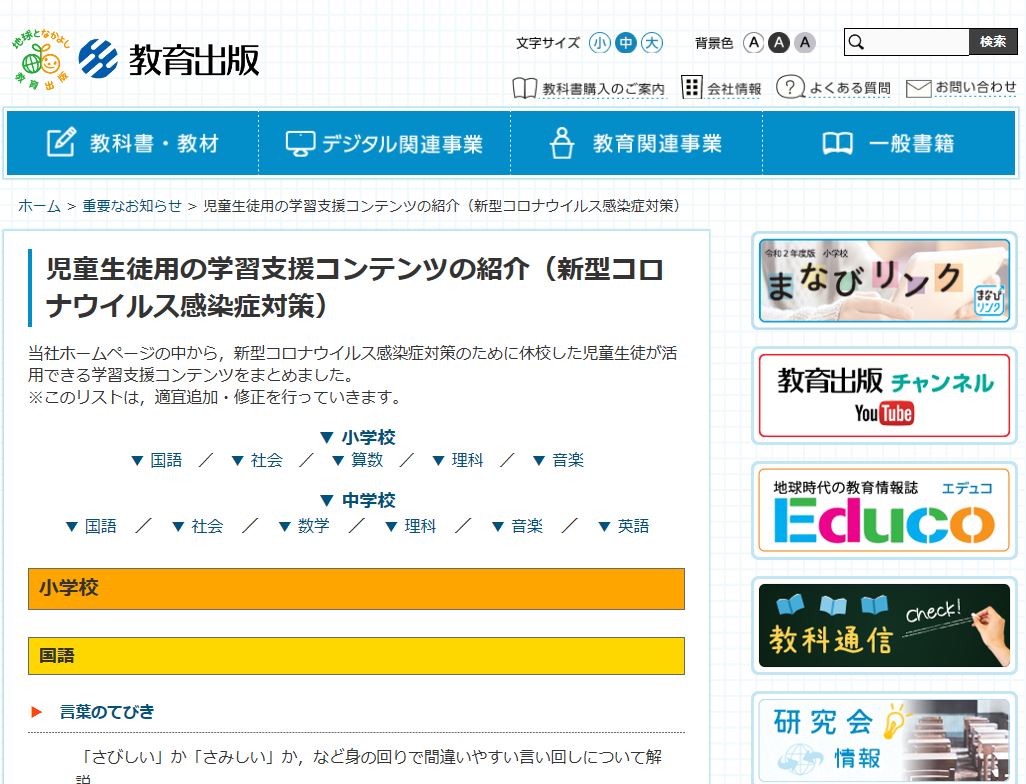1026x784 pixels.
Task: Set text size to 大
Action: point(652,42)
